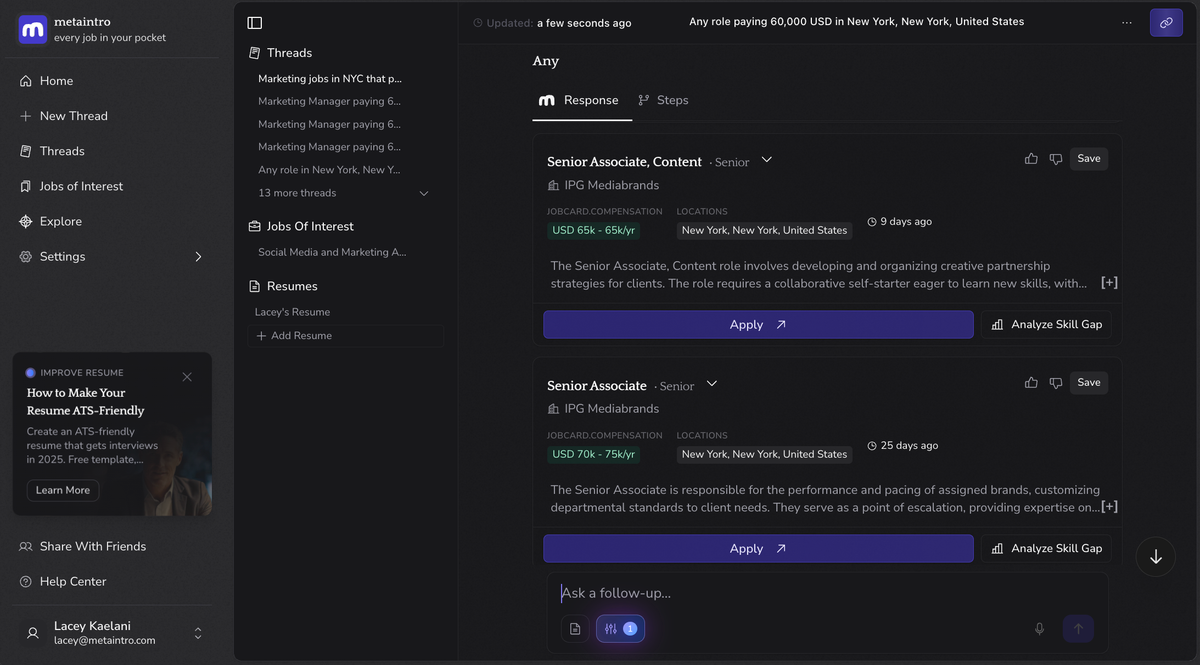Image resolution: width=1200 pixels, height=665 pixels.
Task: Expand the Lacey Kaelani account menu
Action: tap(197, 632)
